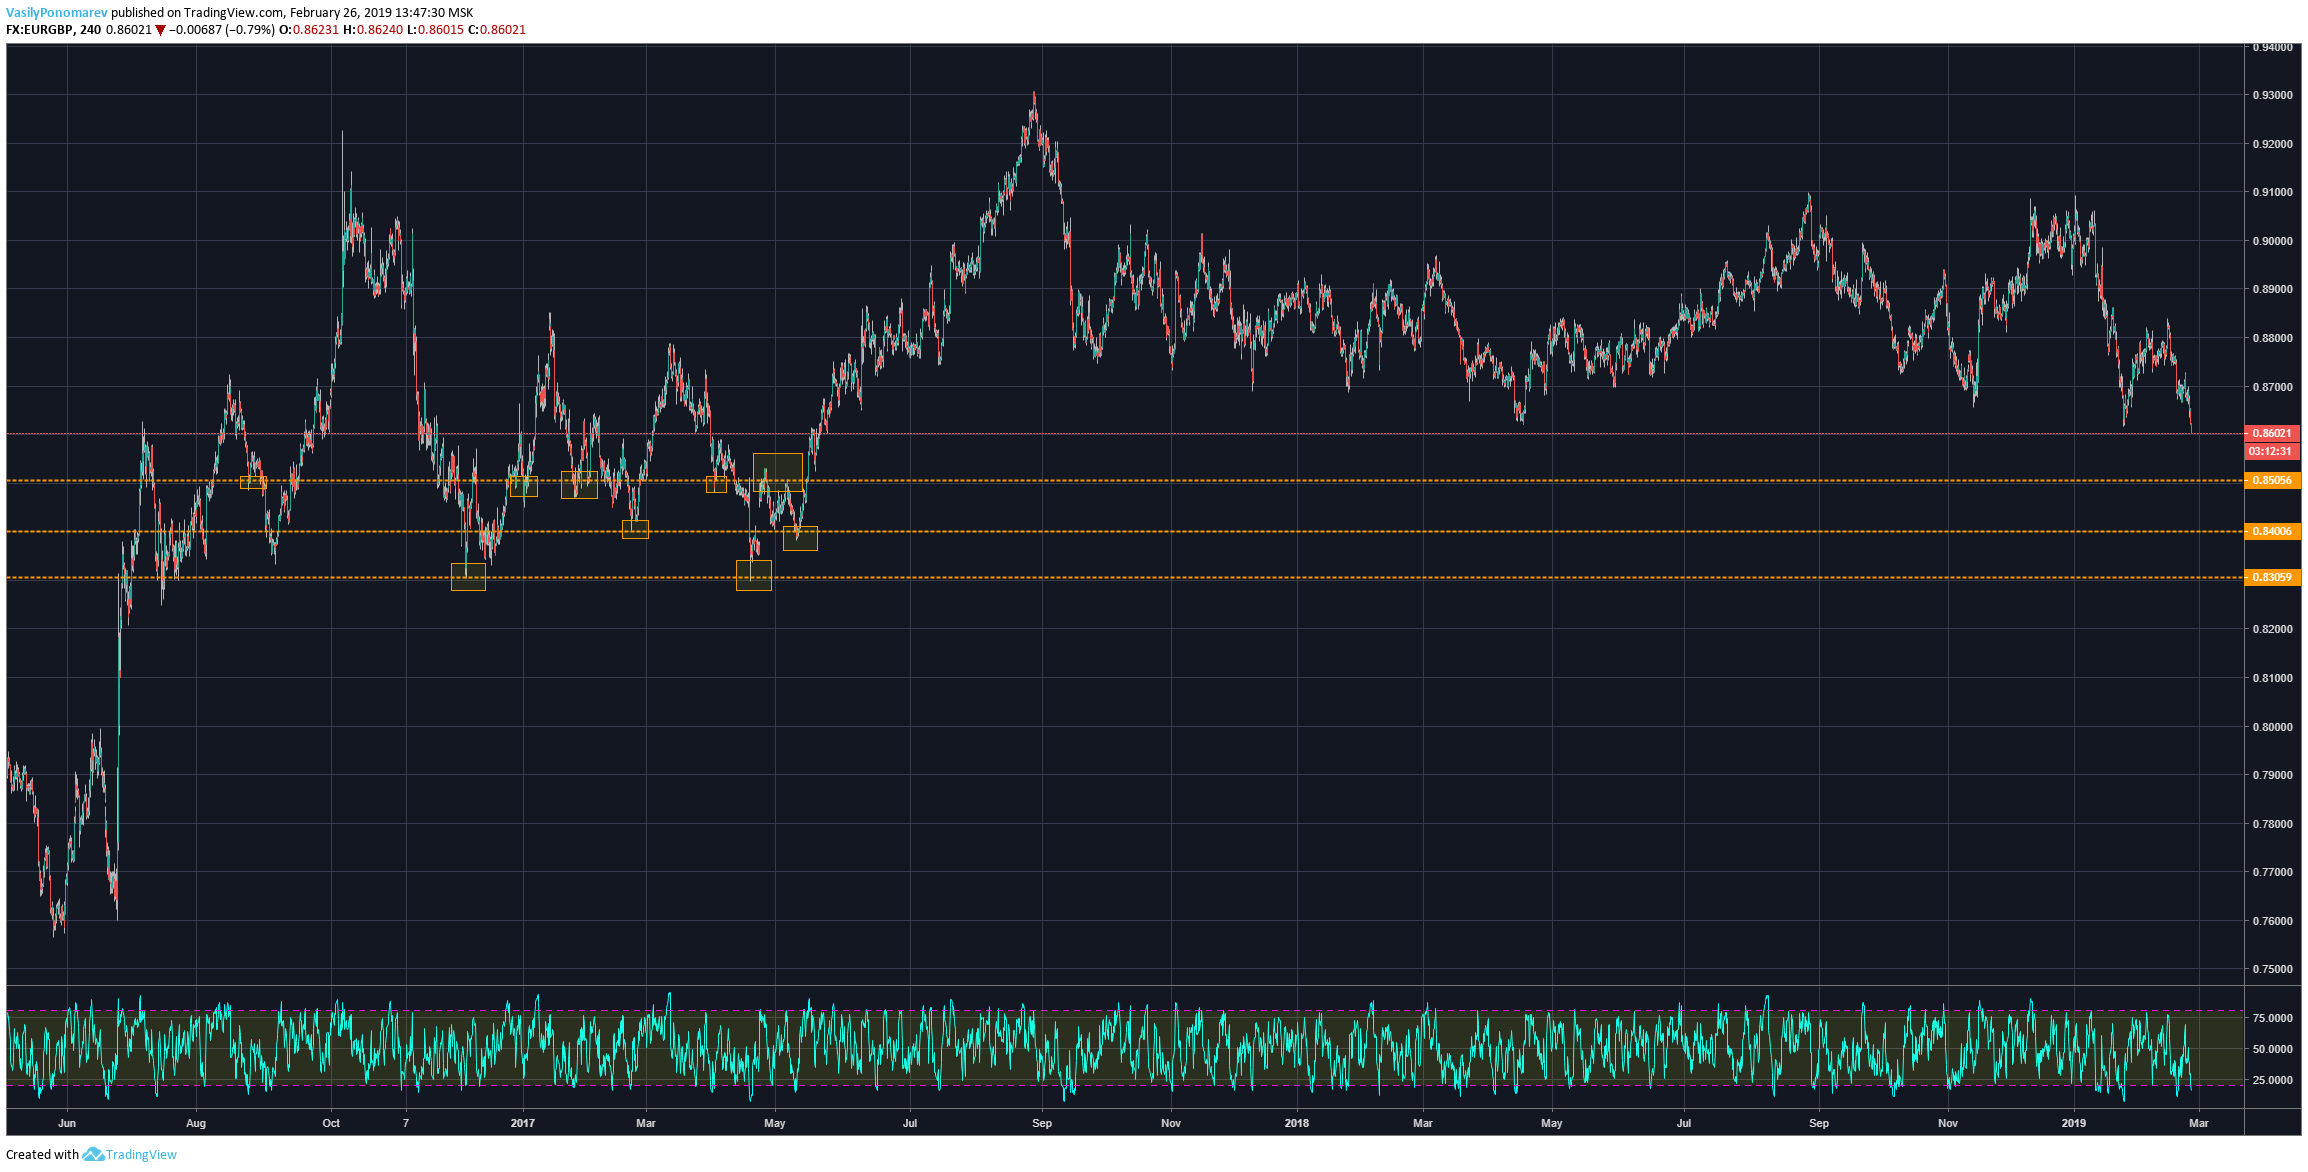Screen dimensions: 2308x1172
Task: Open the TradingView link in footer
Action: click(141, 1154)
